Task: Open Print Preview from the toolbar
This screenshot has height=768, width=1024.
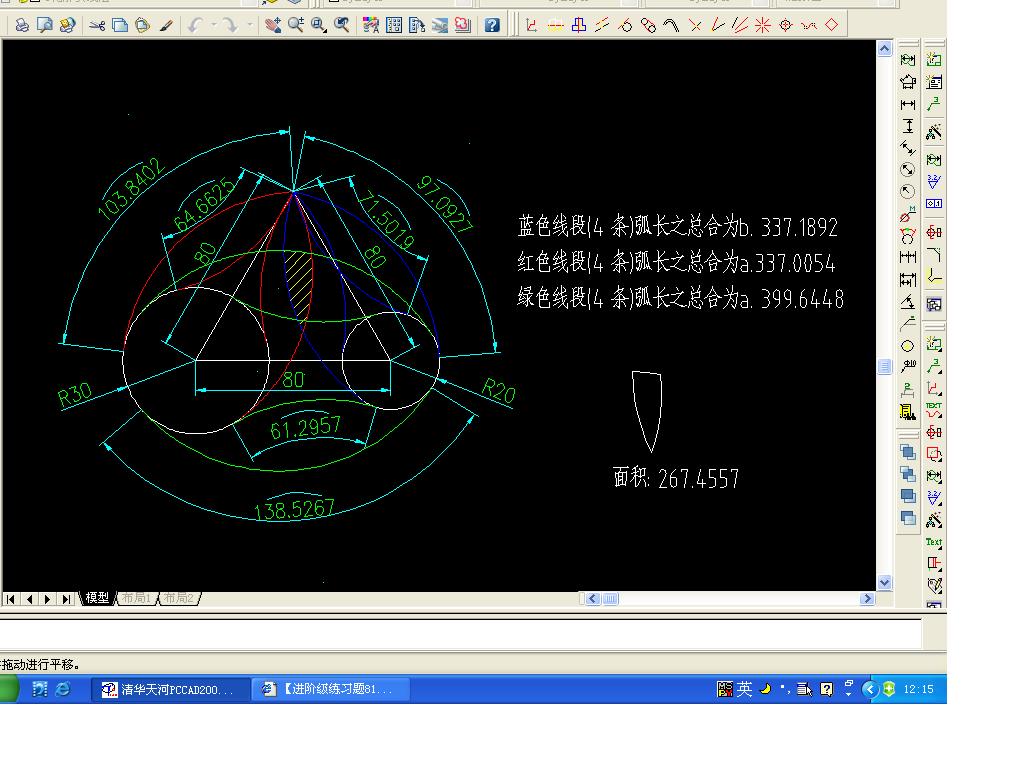Action: [x=44, y=25]
